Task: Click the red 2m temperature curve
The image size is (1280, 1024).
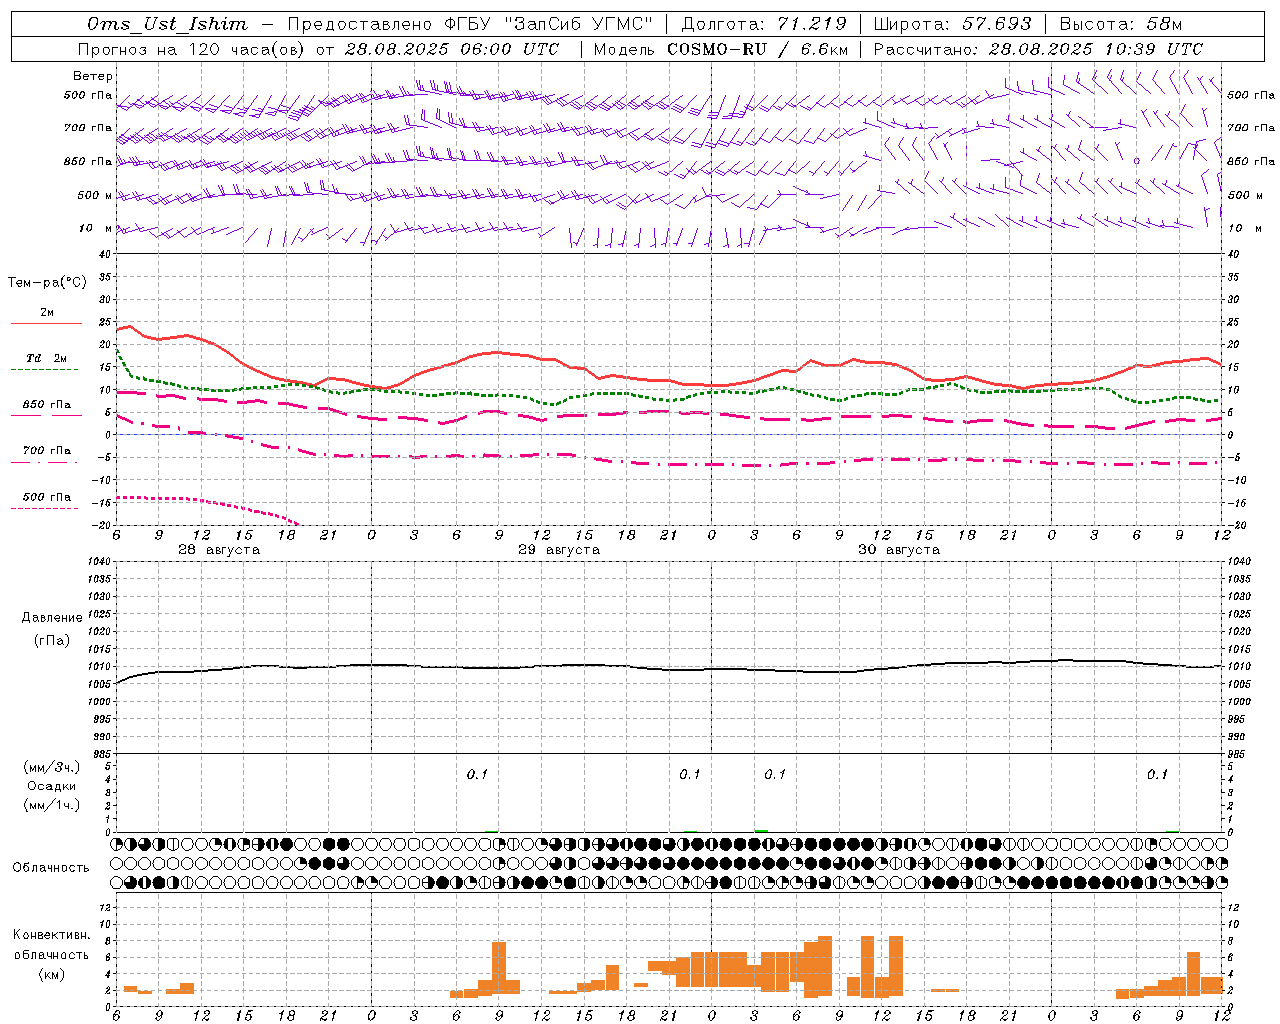Action: 668,380
